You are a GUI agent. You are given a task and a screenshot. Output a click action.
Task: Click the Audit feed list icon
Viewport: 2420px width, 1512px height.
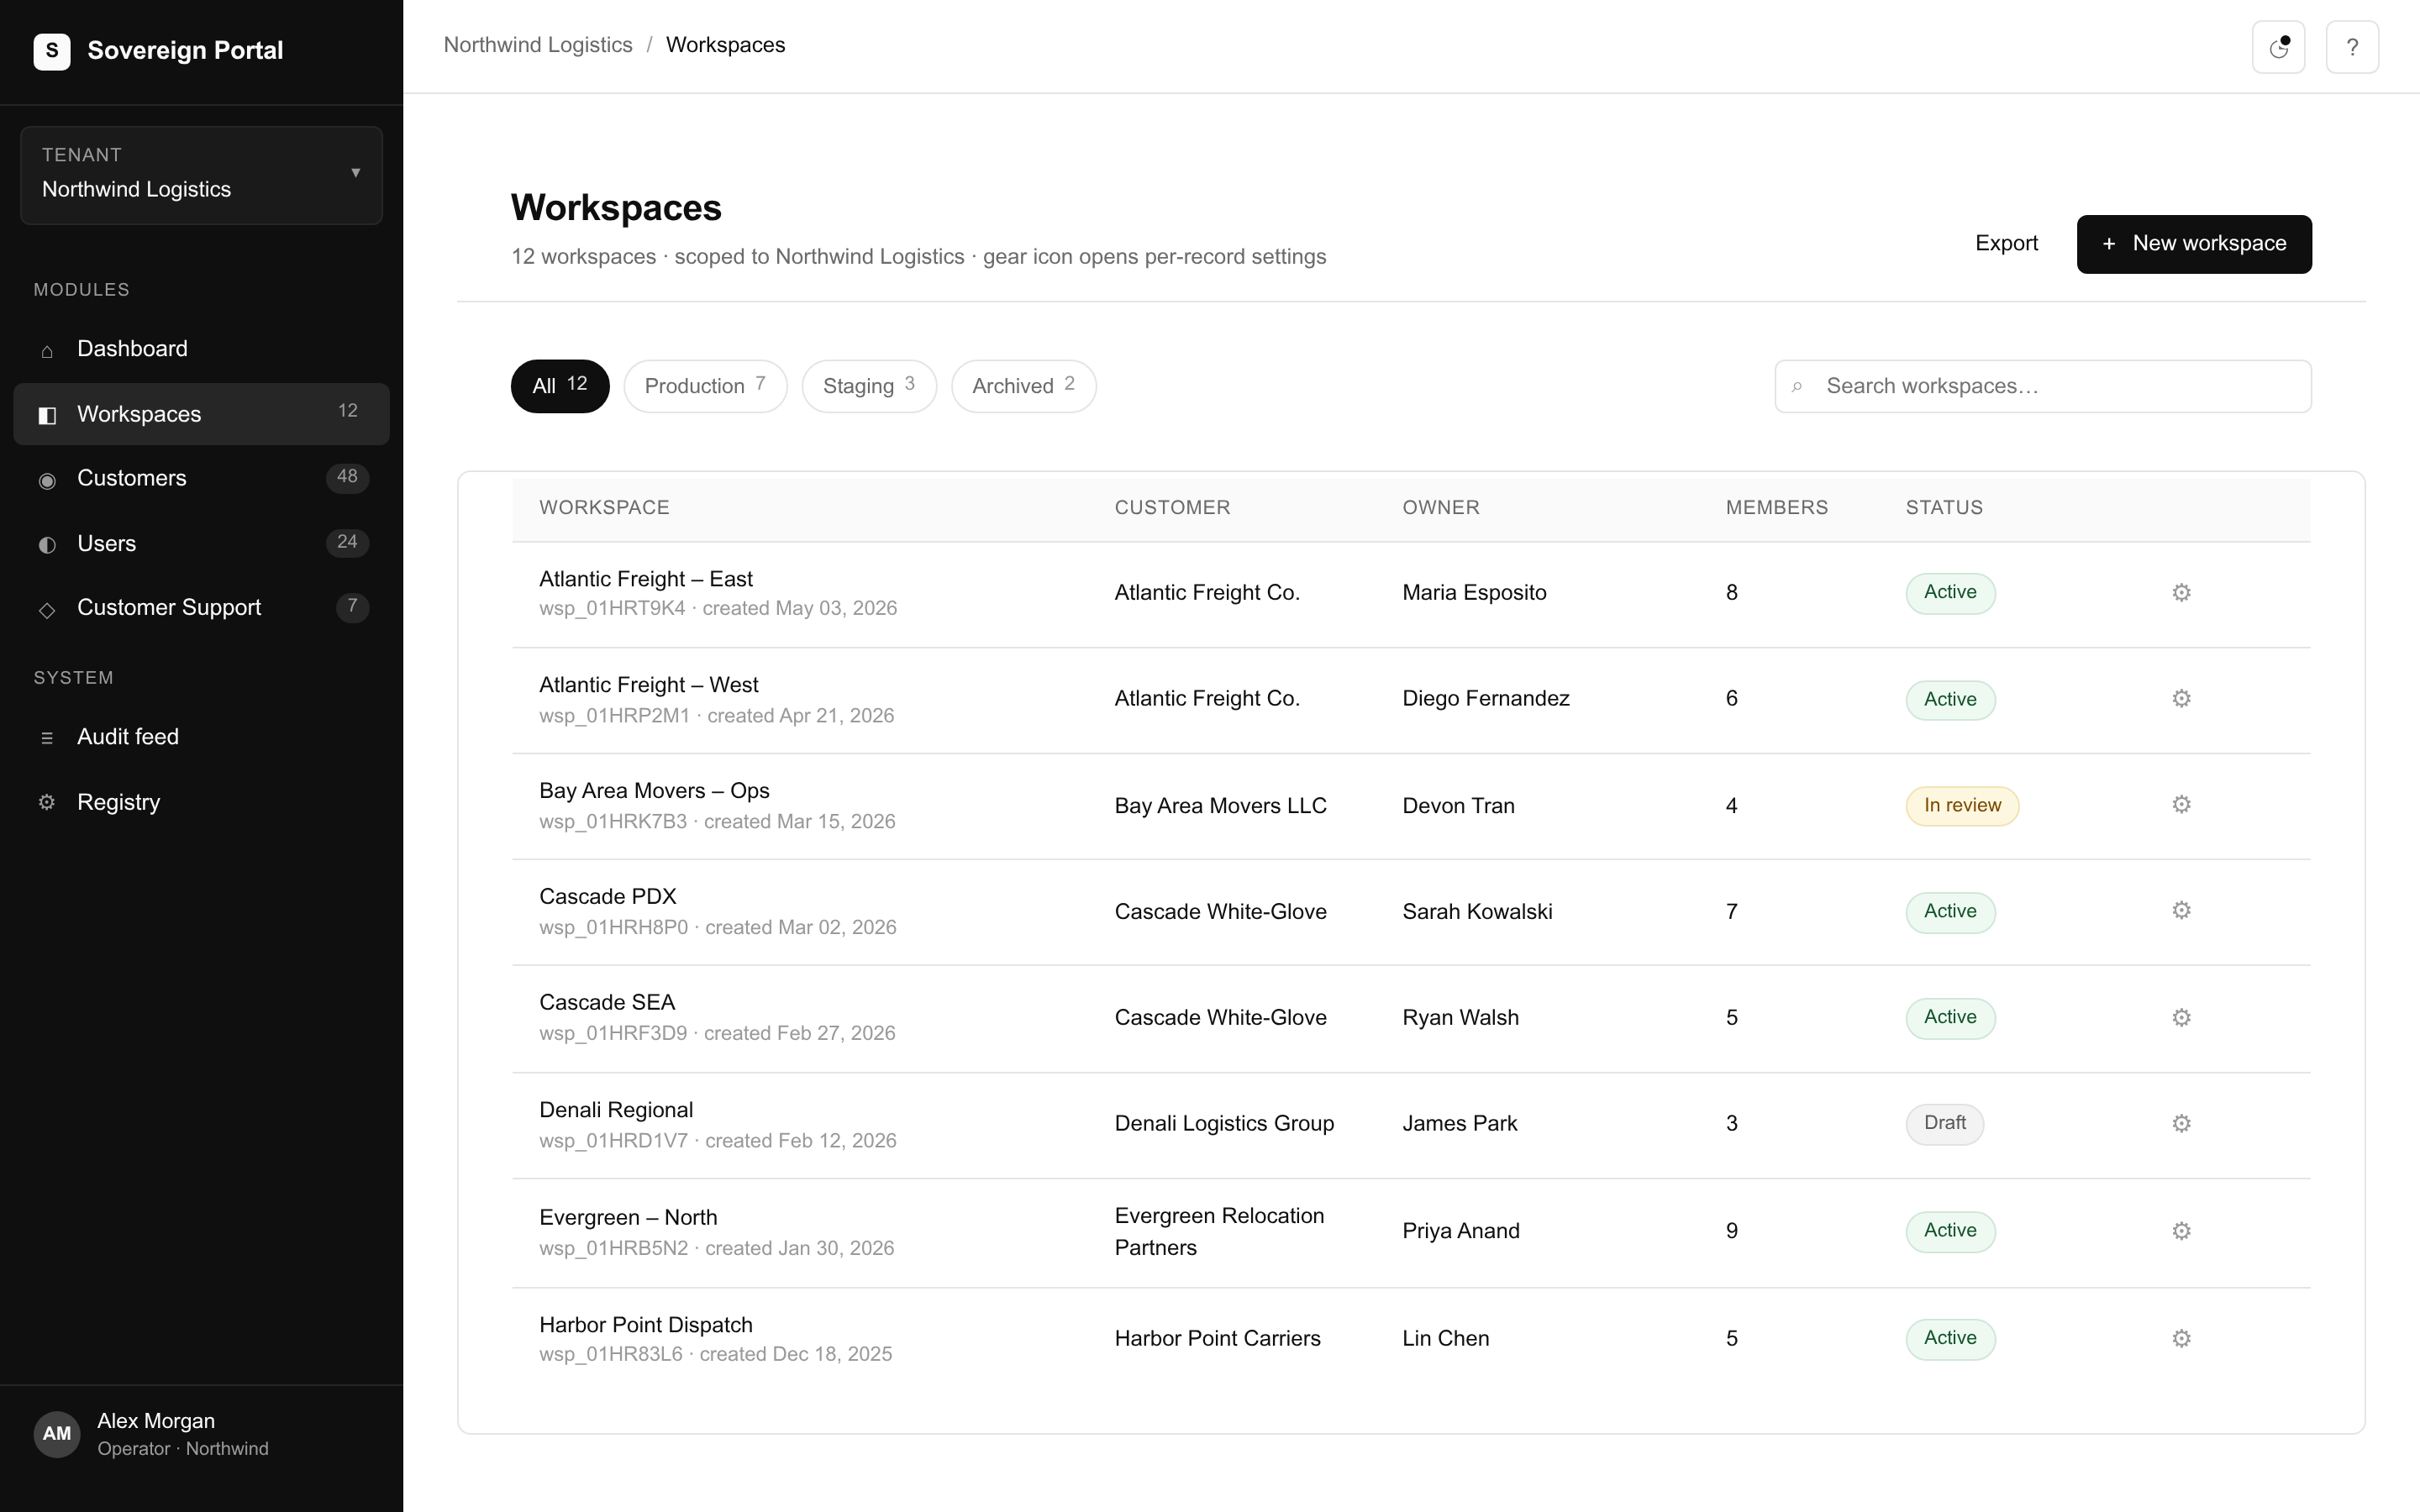click(47, 738)
